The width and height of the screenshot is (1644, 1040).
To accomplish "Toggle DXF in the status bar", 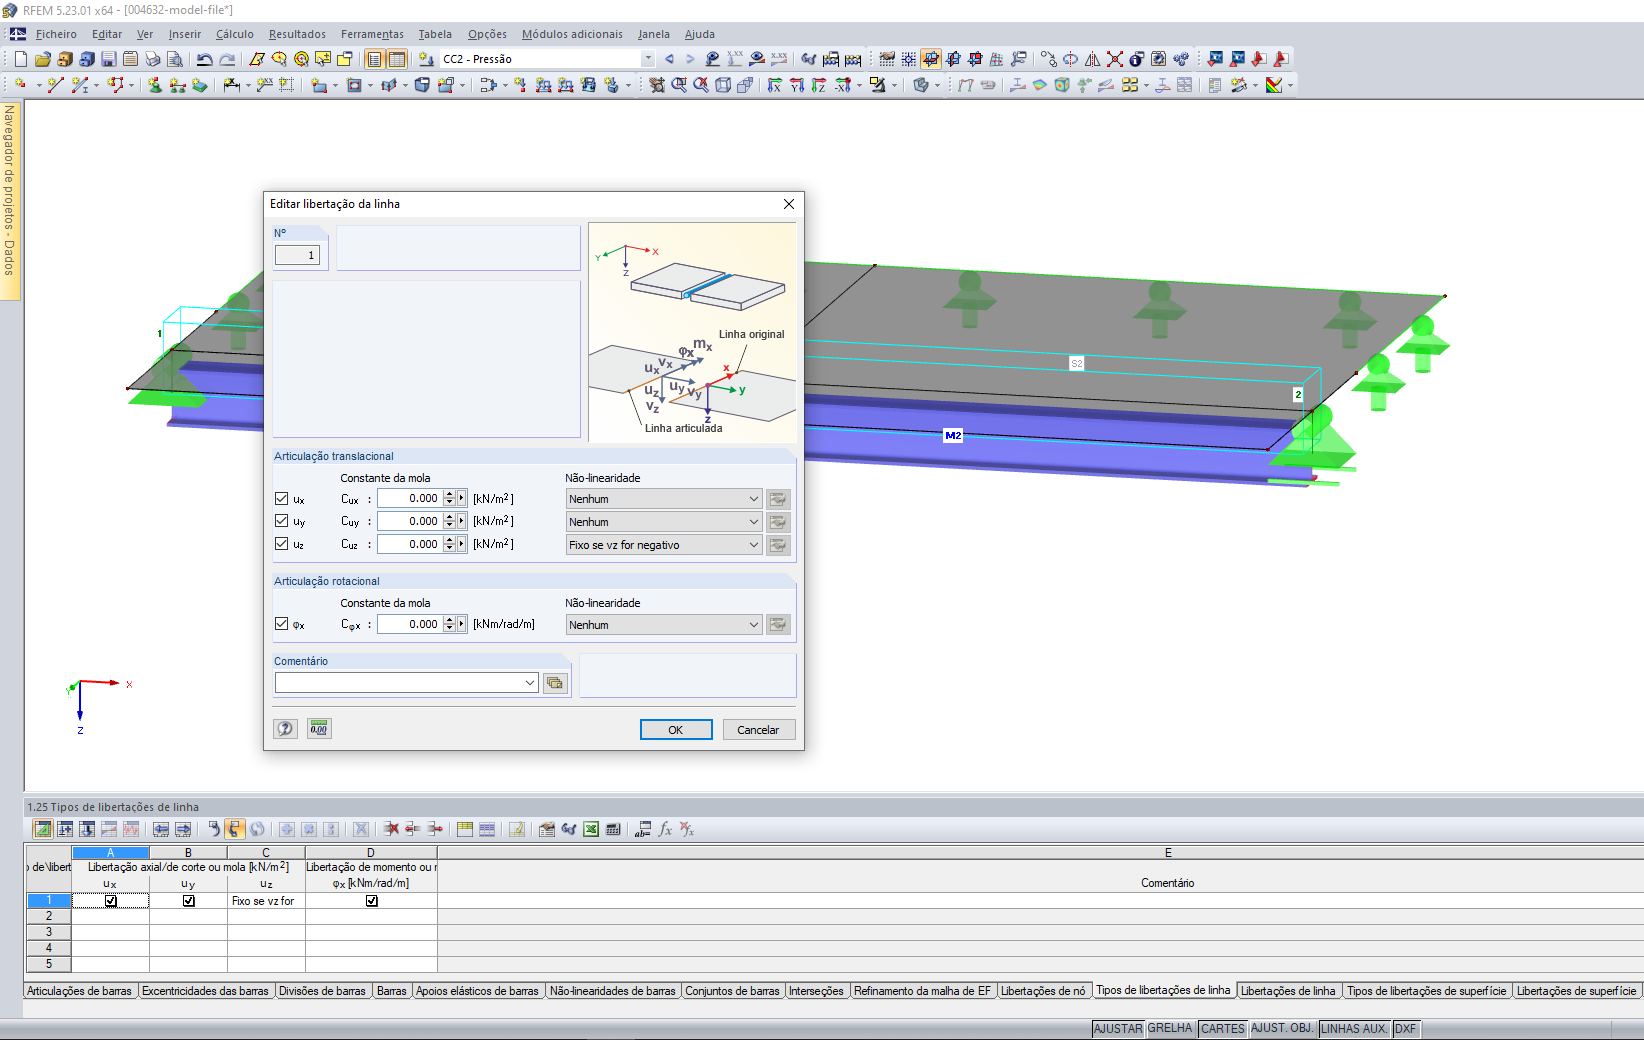I will 1405,1029.
